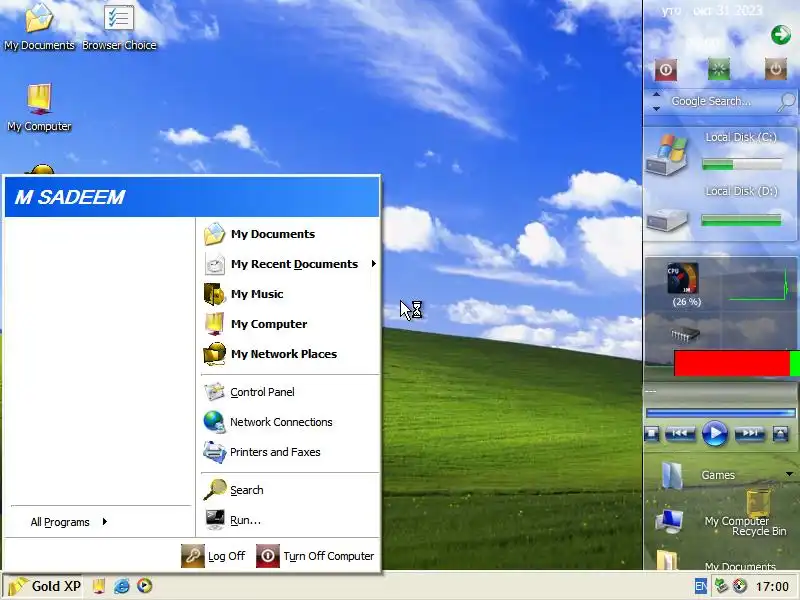Click the brown standby power icon in sidebar
This screenshot has height=600, width=800.
[776, 69]
